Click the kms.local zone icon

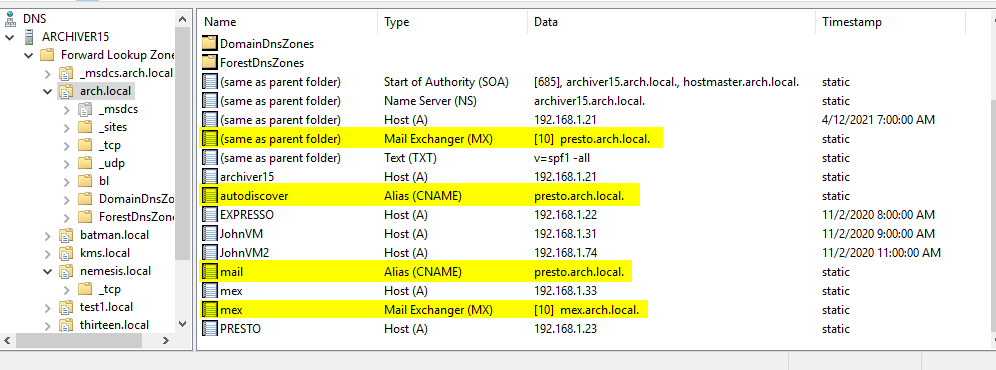tap(67, 253)
